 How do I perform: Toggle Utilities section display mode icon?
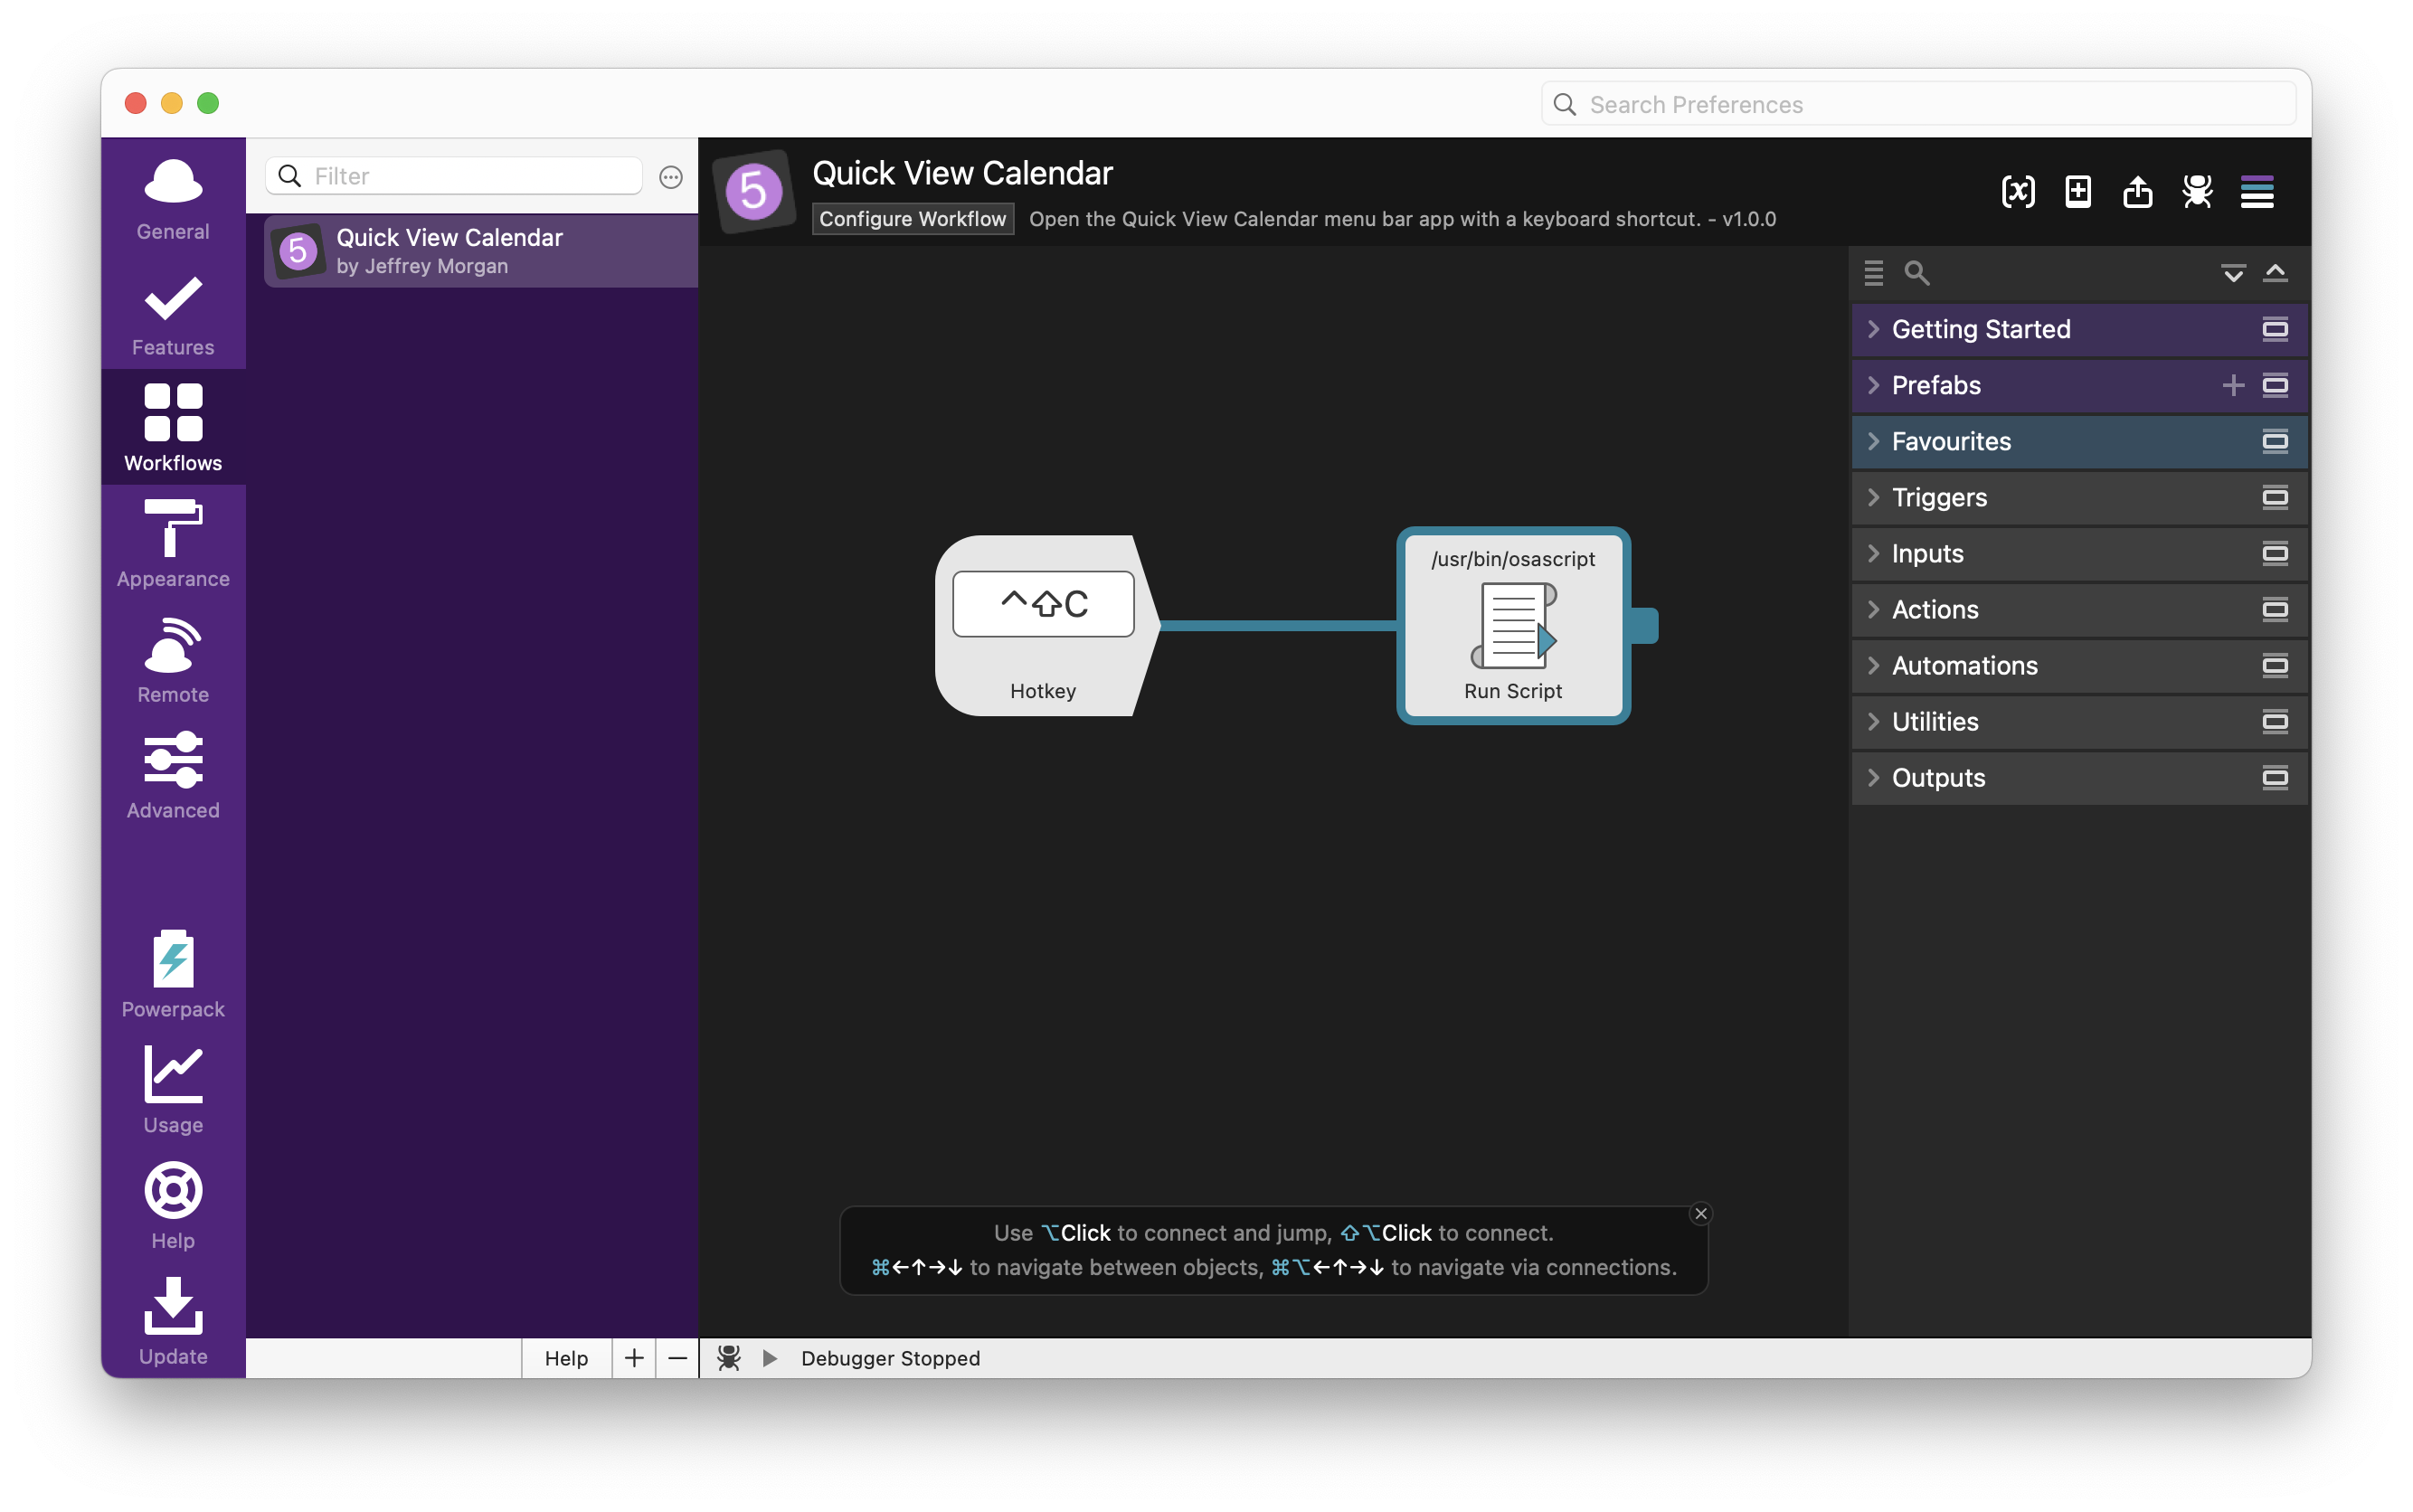click(2275, 721)
